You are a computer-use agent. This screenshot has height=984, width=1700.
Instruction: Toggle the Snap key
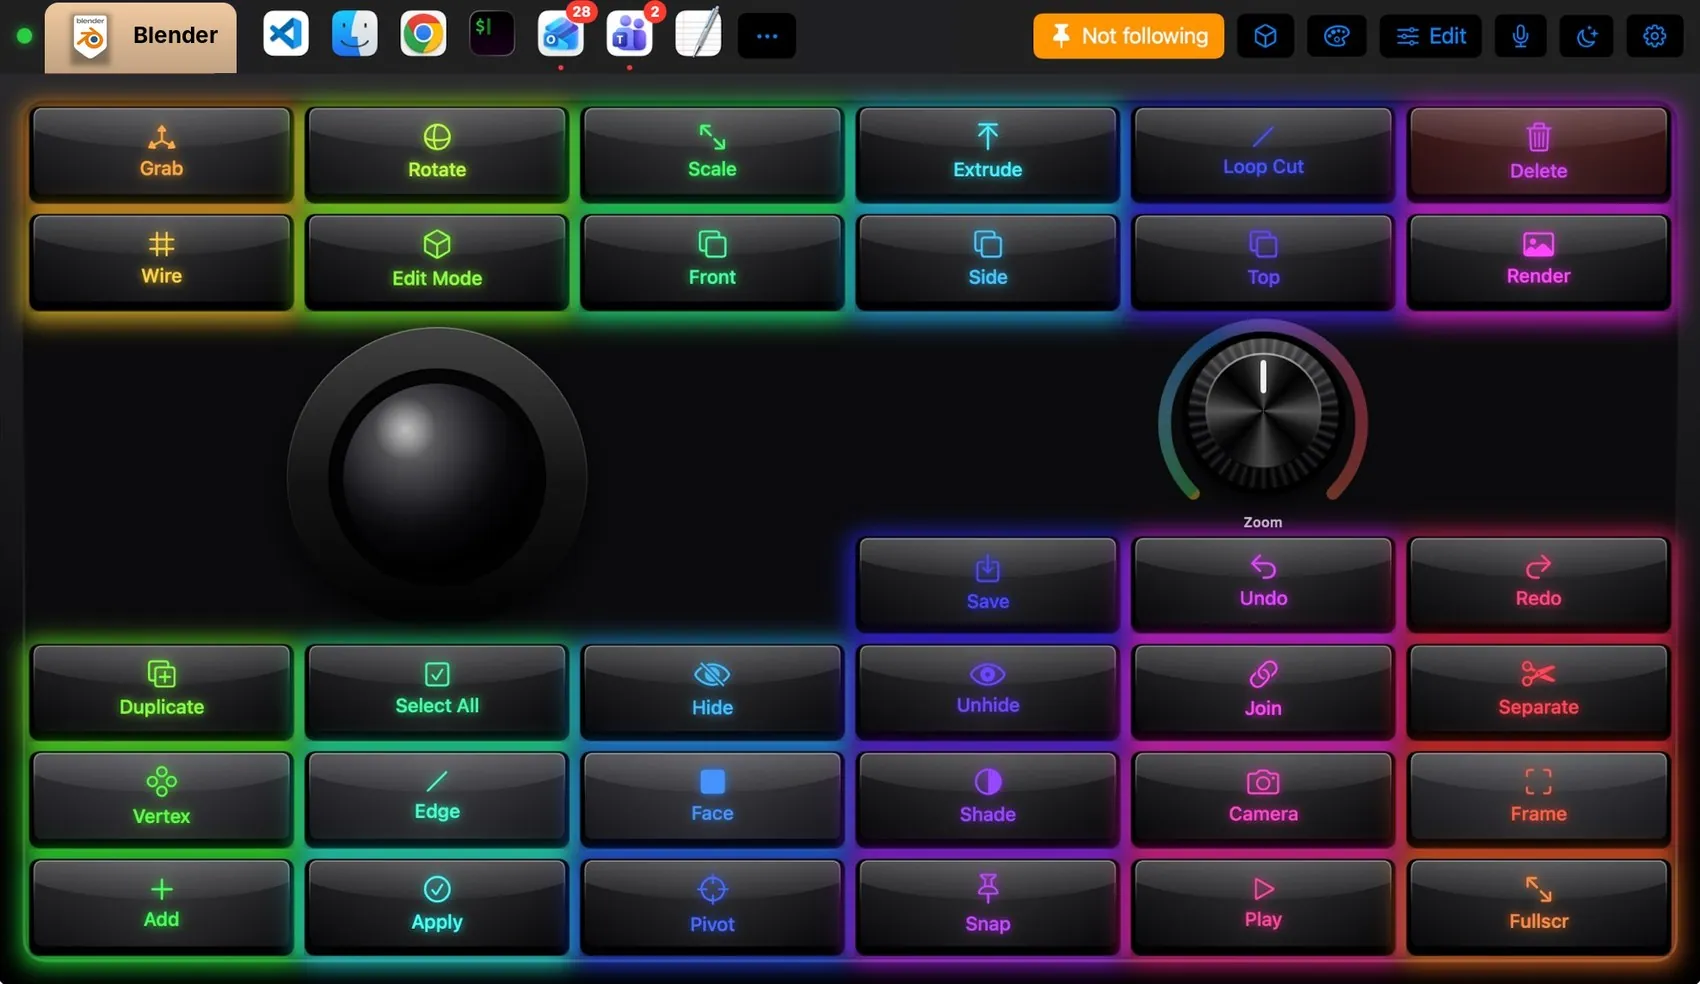(x=987, y=906)
